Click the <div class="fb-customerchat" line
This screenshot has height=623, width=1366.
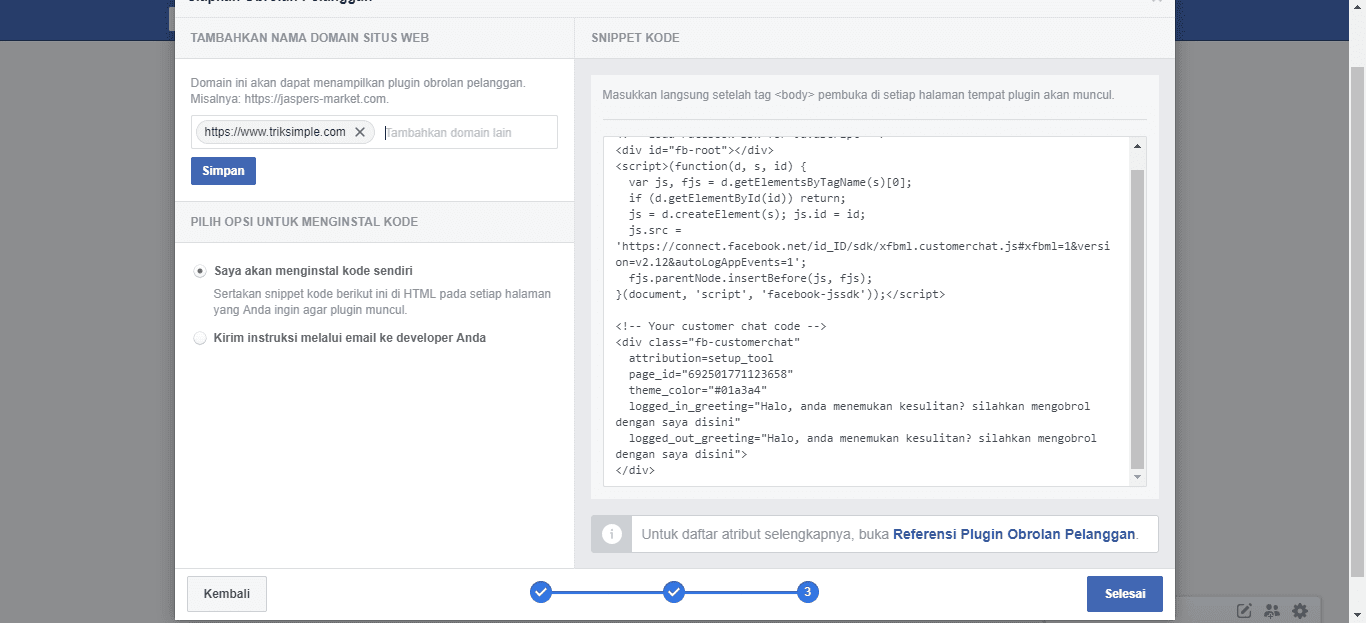click(708, 342)
